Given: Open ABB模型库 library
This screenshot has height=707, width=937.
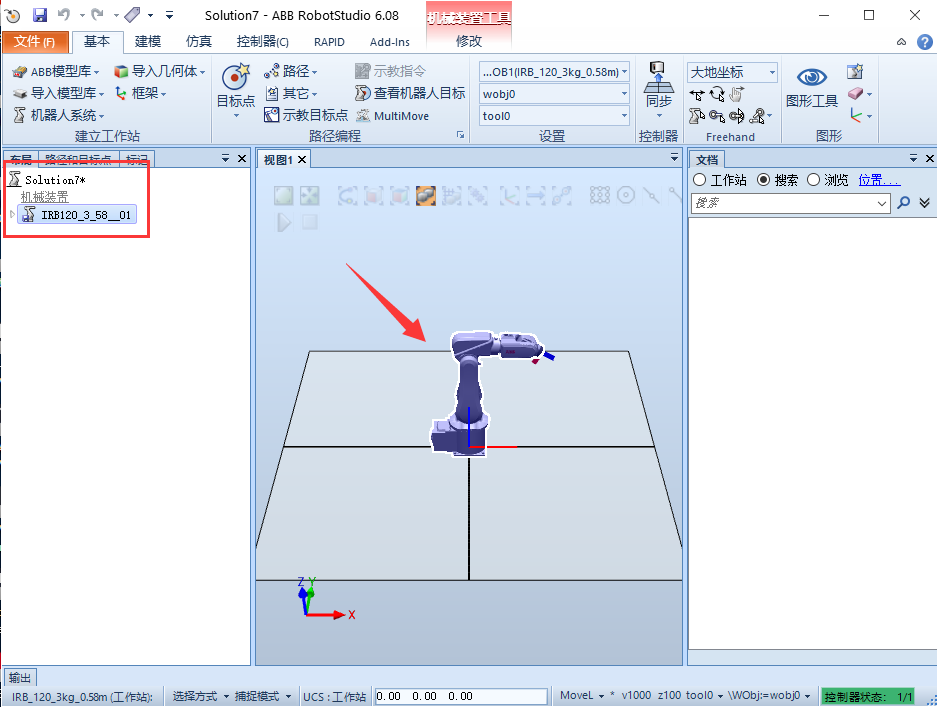Looking at the screenshot, I should [56, 72].
